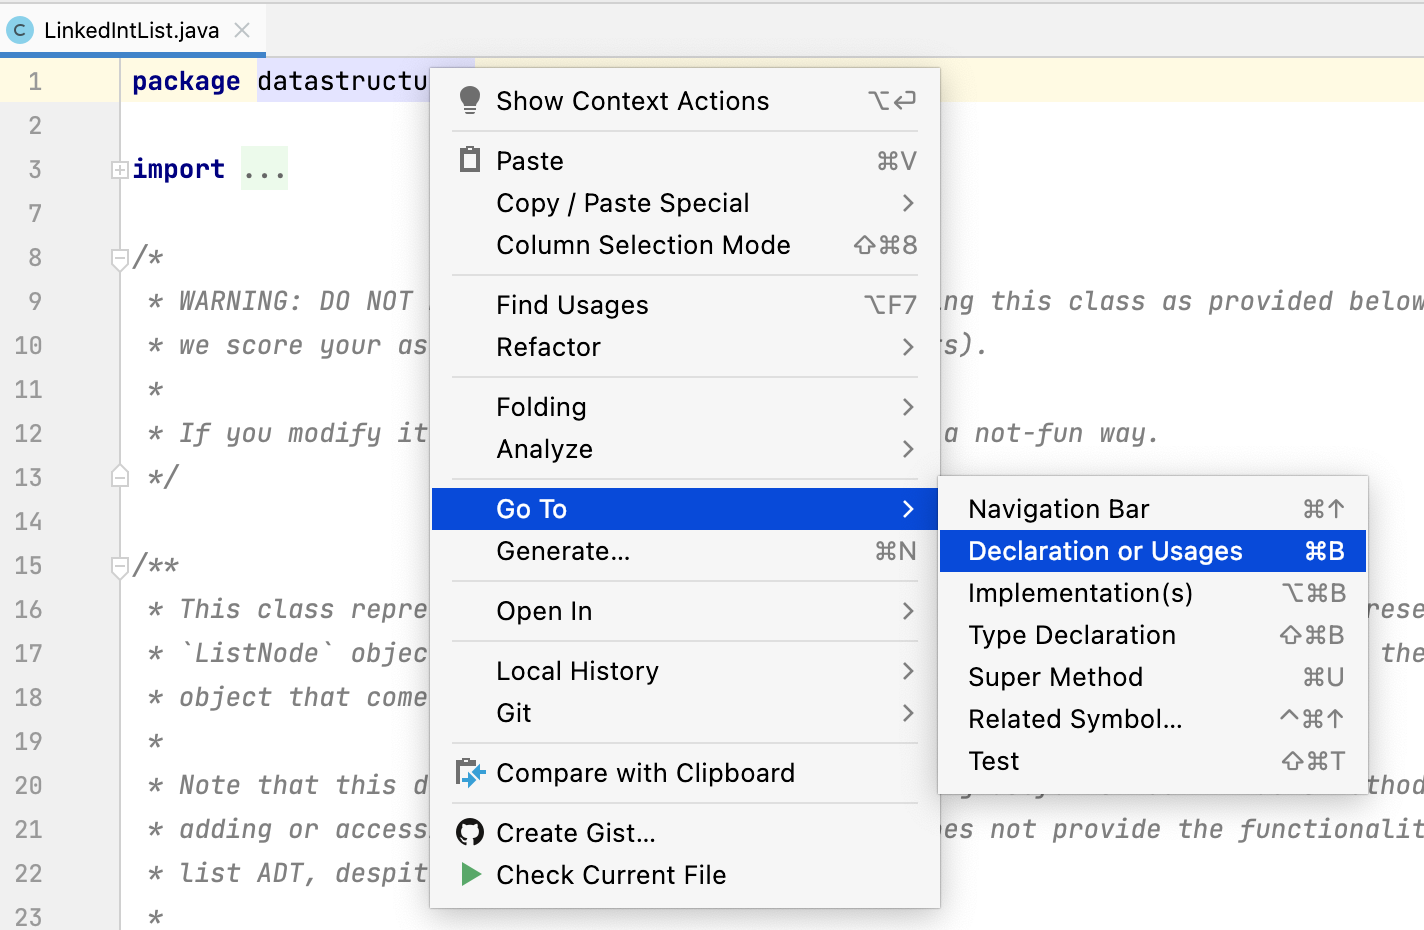Select Declaration or Usages
The image size is (1424, 930).
pos(1105,551)
